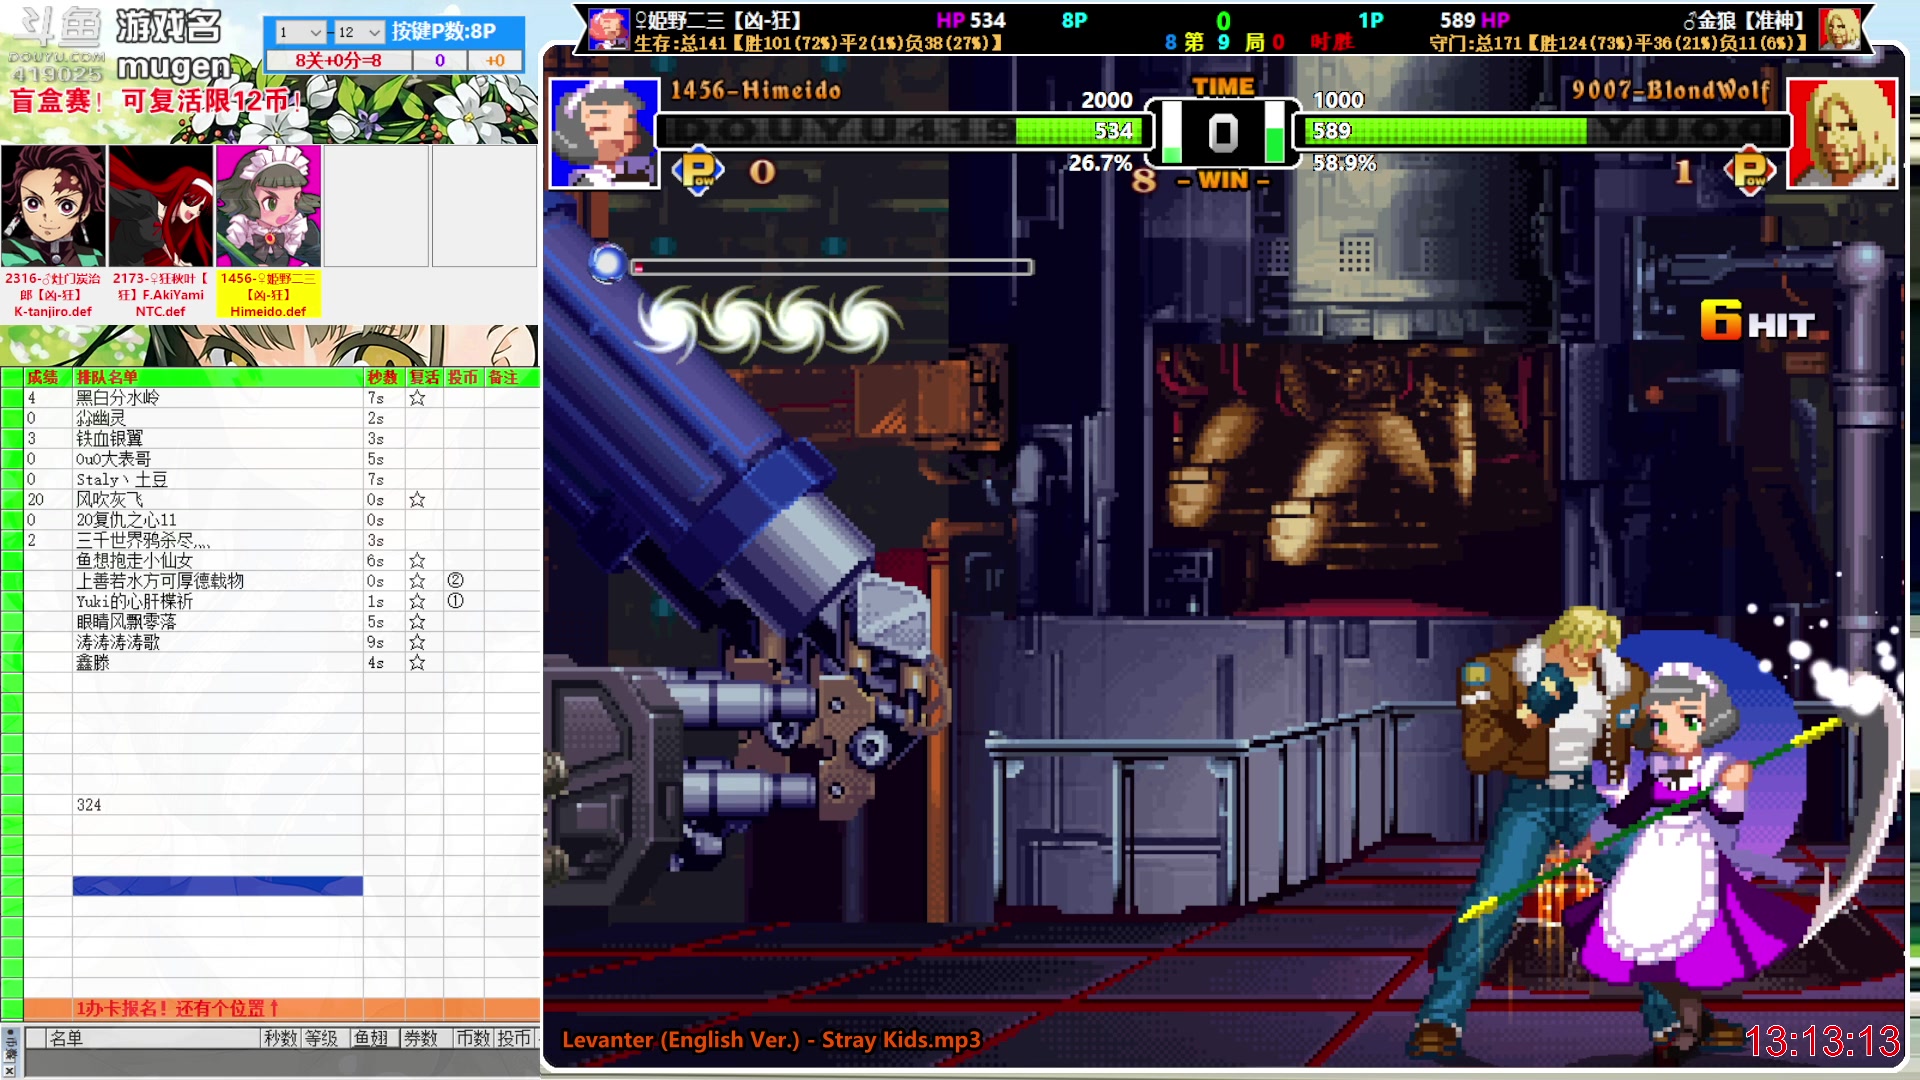Select the highlighted Himeido maid portrait

(x=268, y=206)
